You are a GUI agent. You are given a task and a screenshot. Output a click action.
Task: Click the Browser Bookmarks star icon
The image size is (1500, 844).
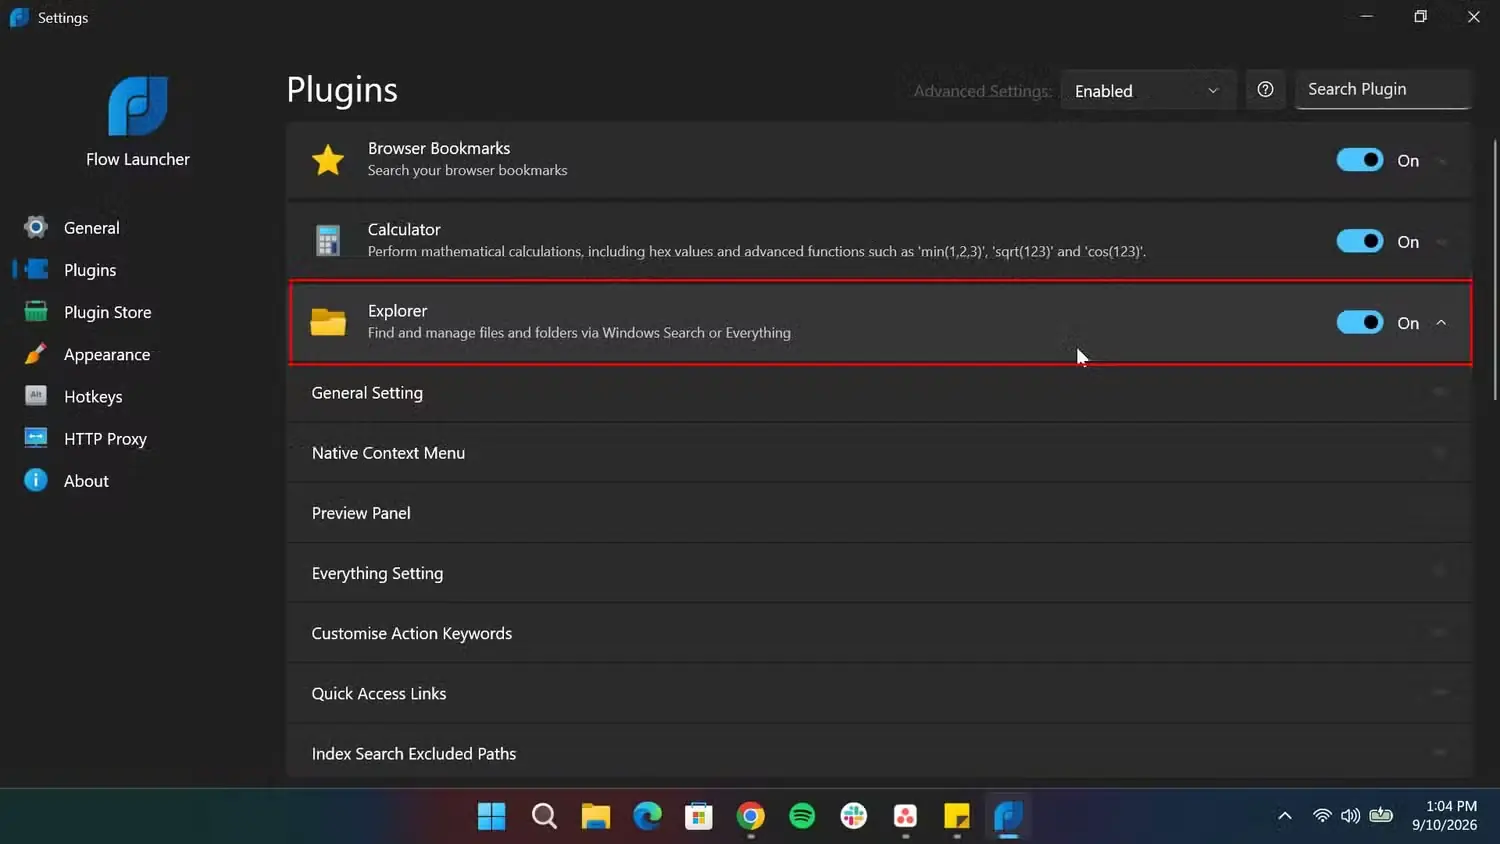coord(328,160)
